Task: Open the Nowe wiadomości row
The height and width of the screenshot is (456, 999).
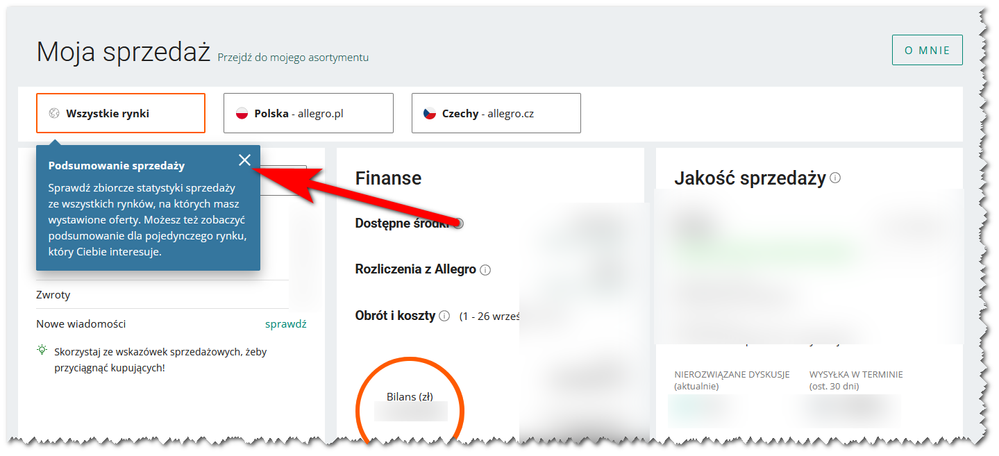Action: click(x=81, y=324)
